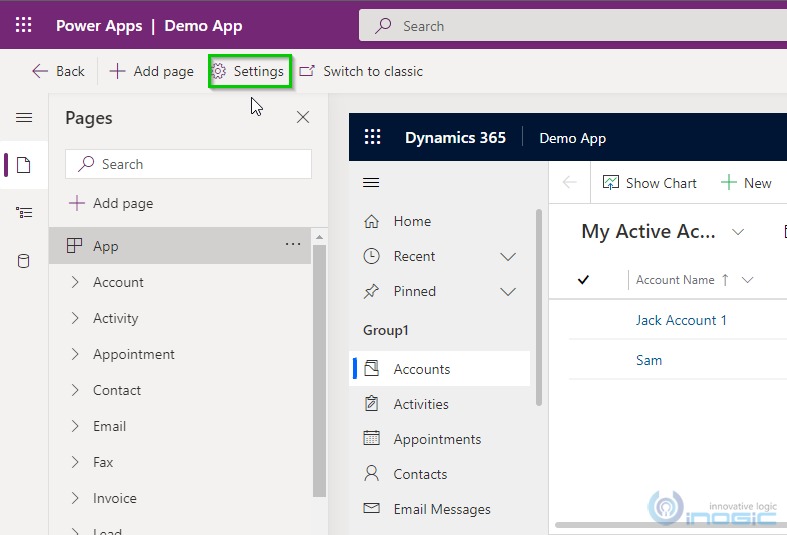Expand the Account page tree item
This screenshot has height=535, width=787.
(75, 283)
